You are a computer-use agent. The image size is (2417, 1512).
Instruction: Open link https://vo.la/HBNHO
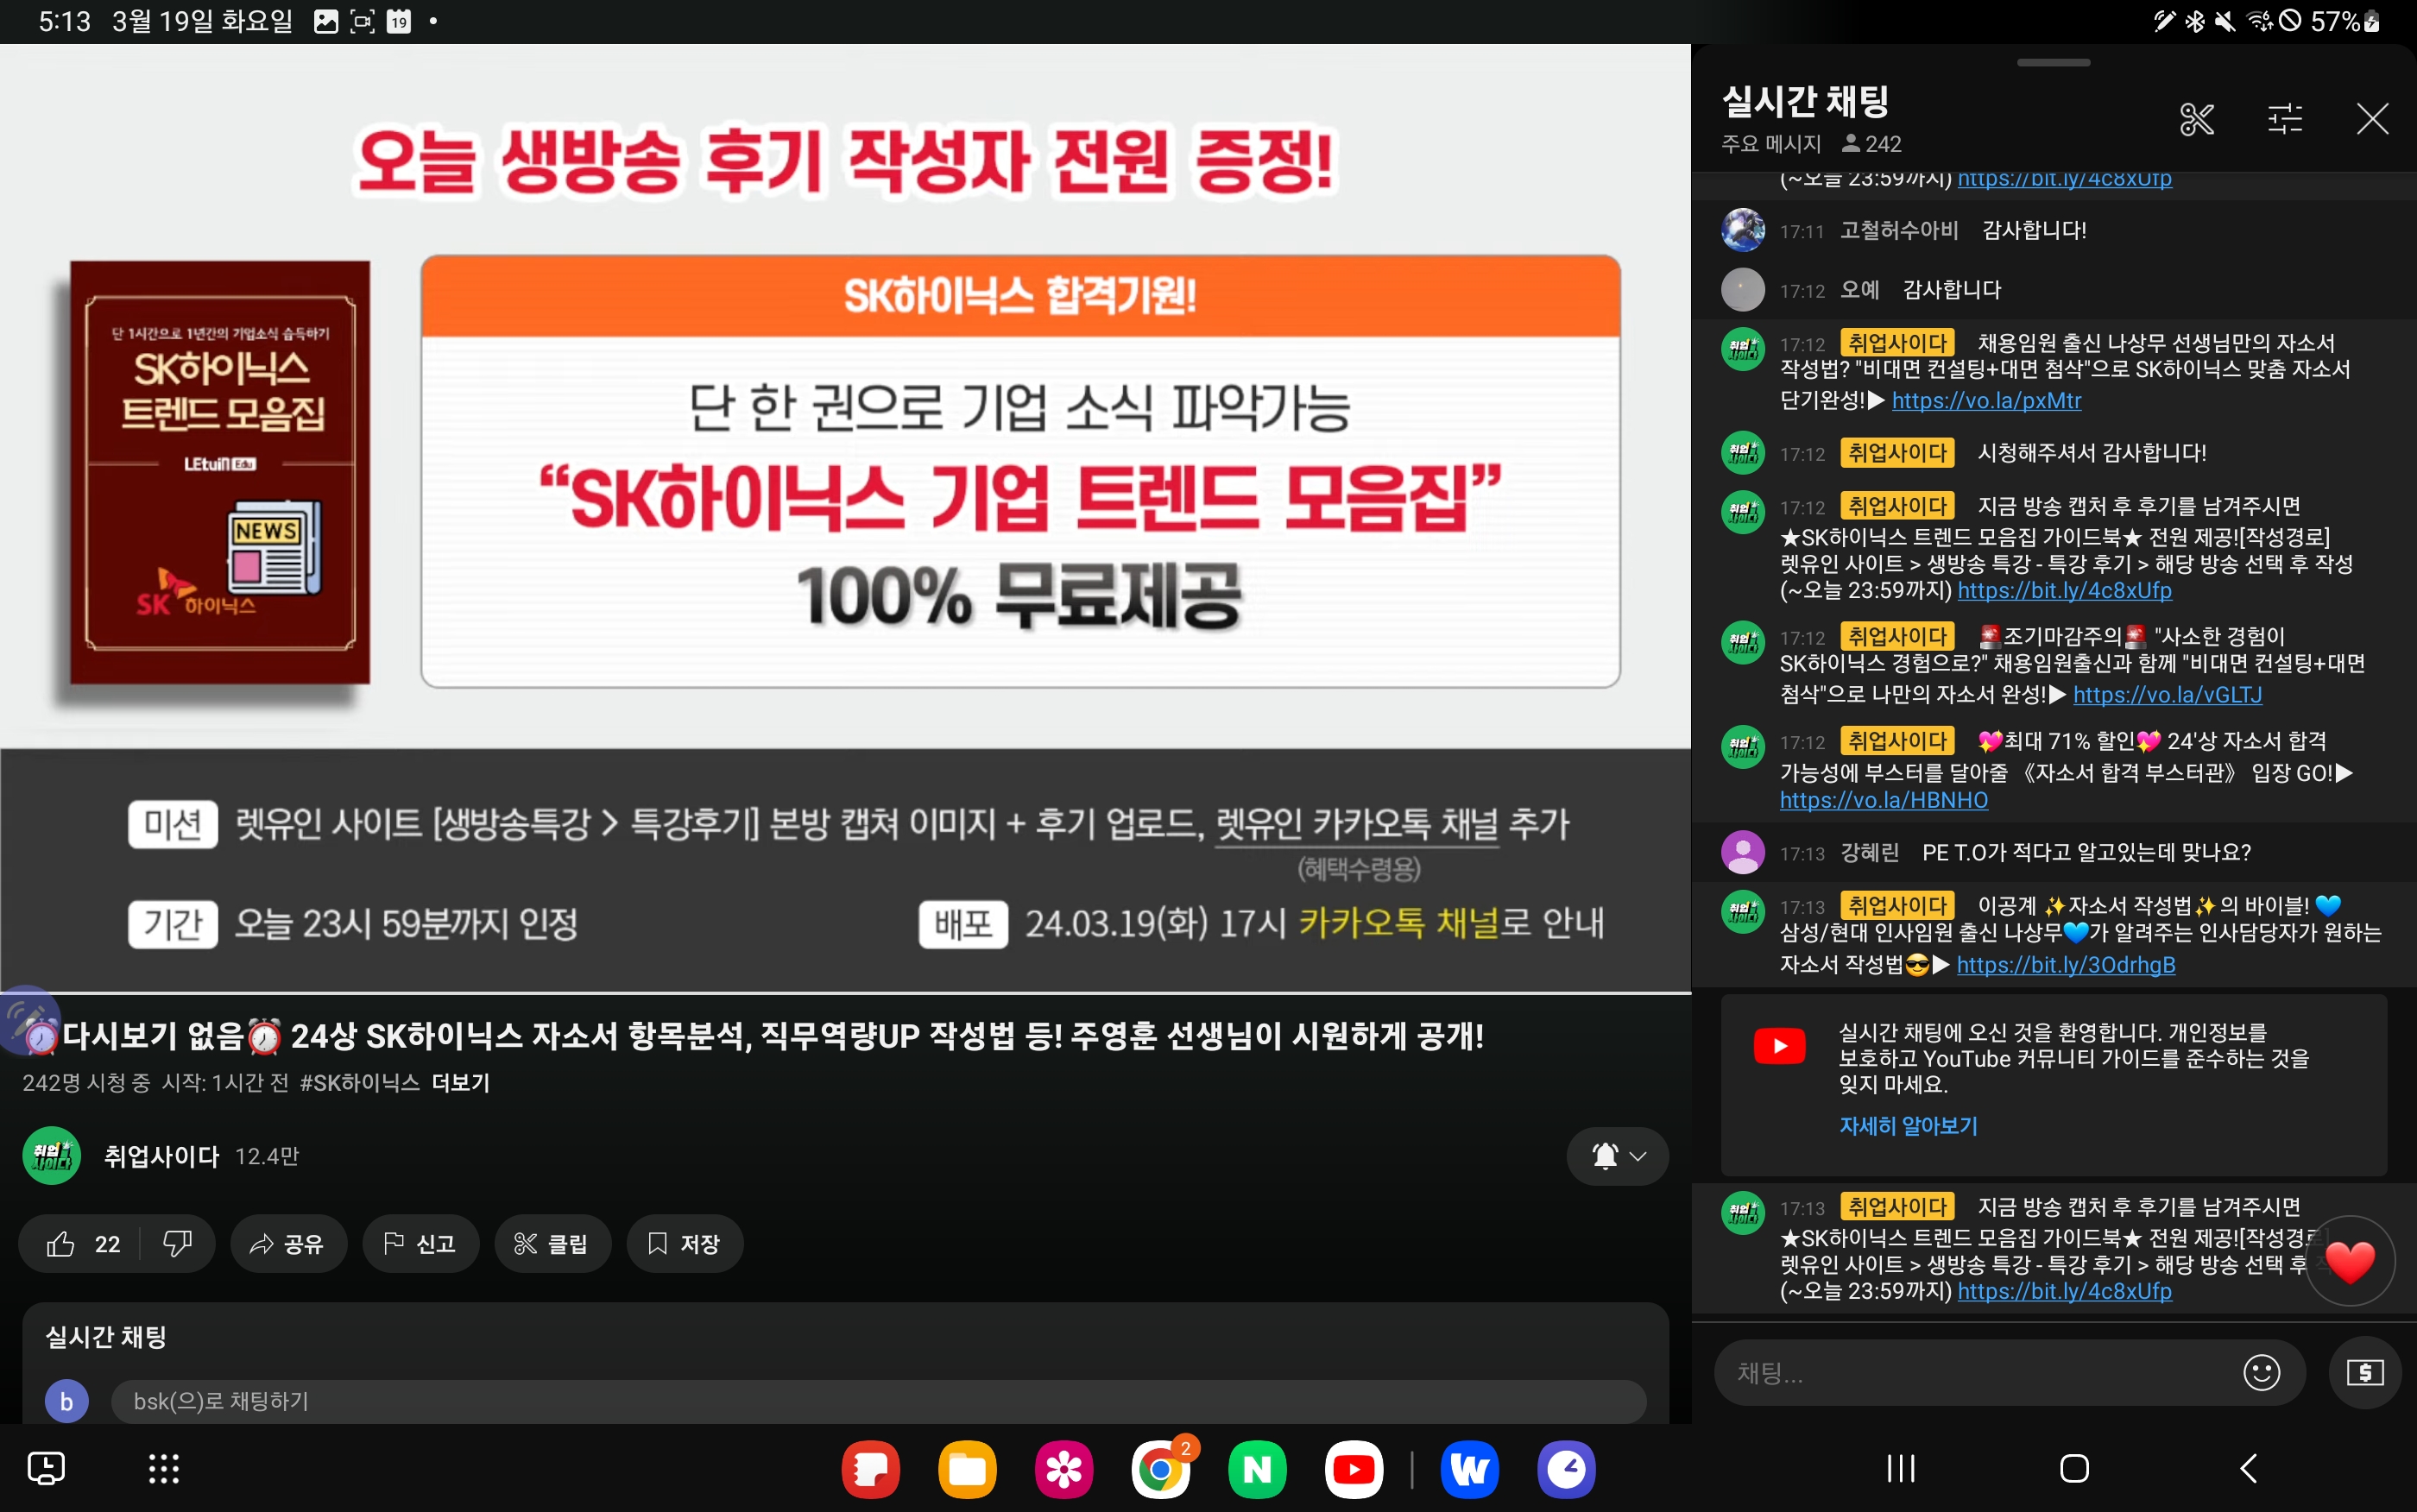point(1883,800)
